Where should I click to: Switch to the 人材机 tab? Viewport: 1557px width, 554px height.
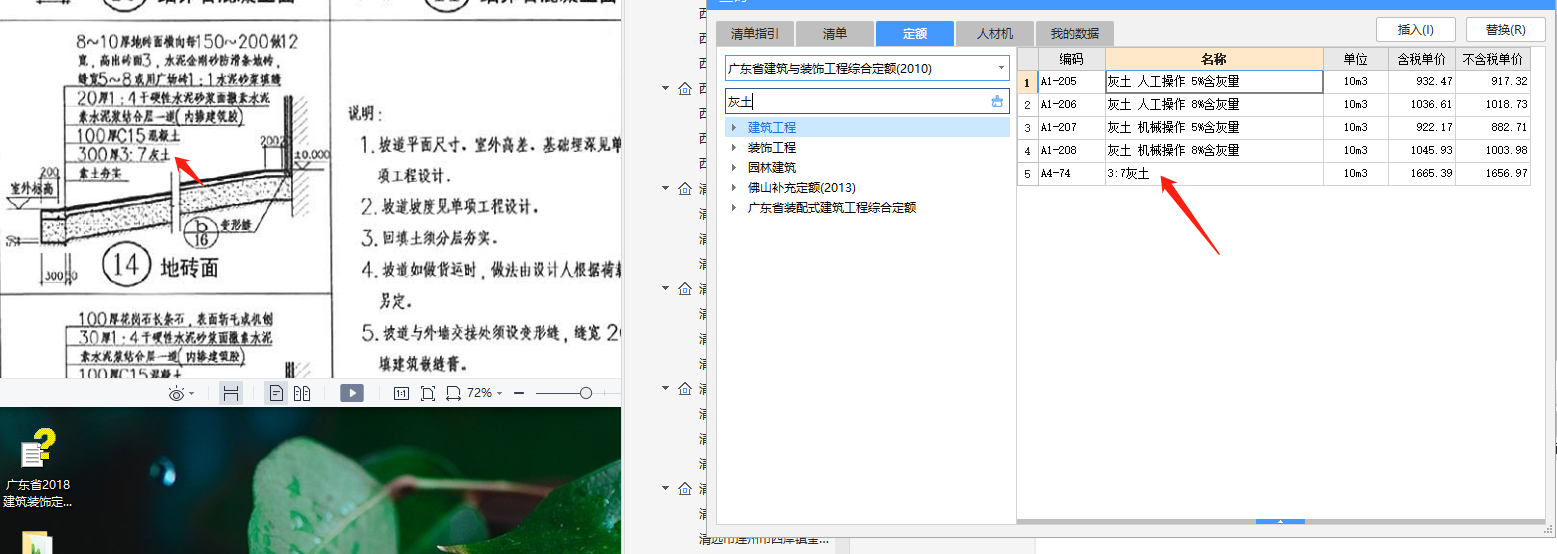coord(994,33)
